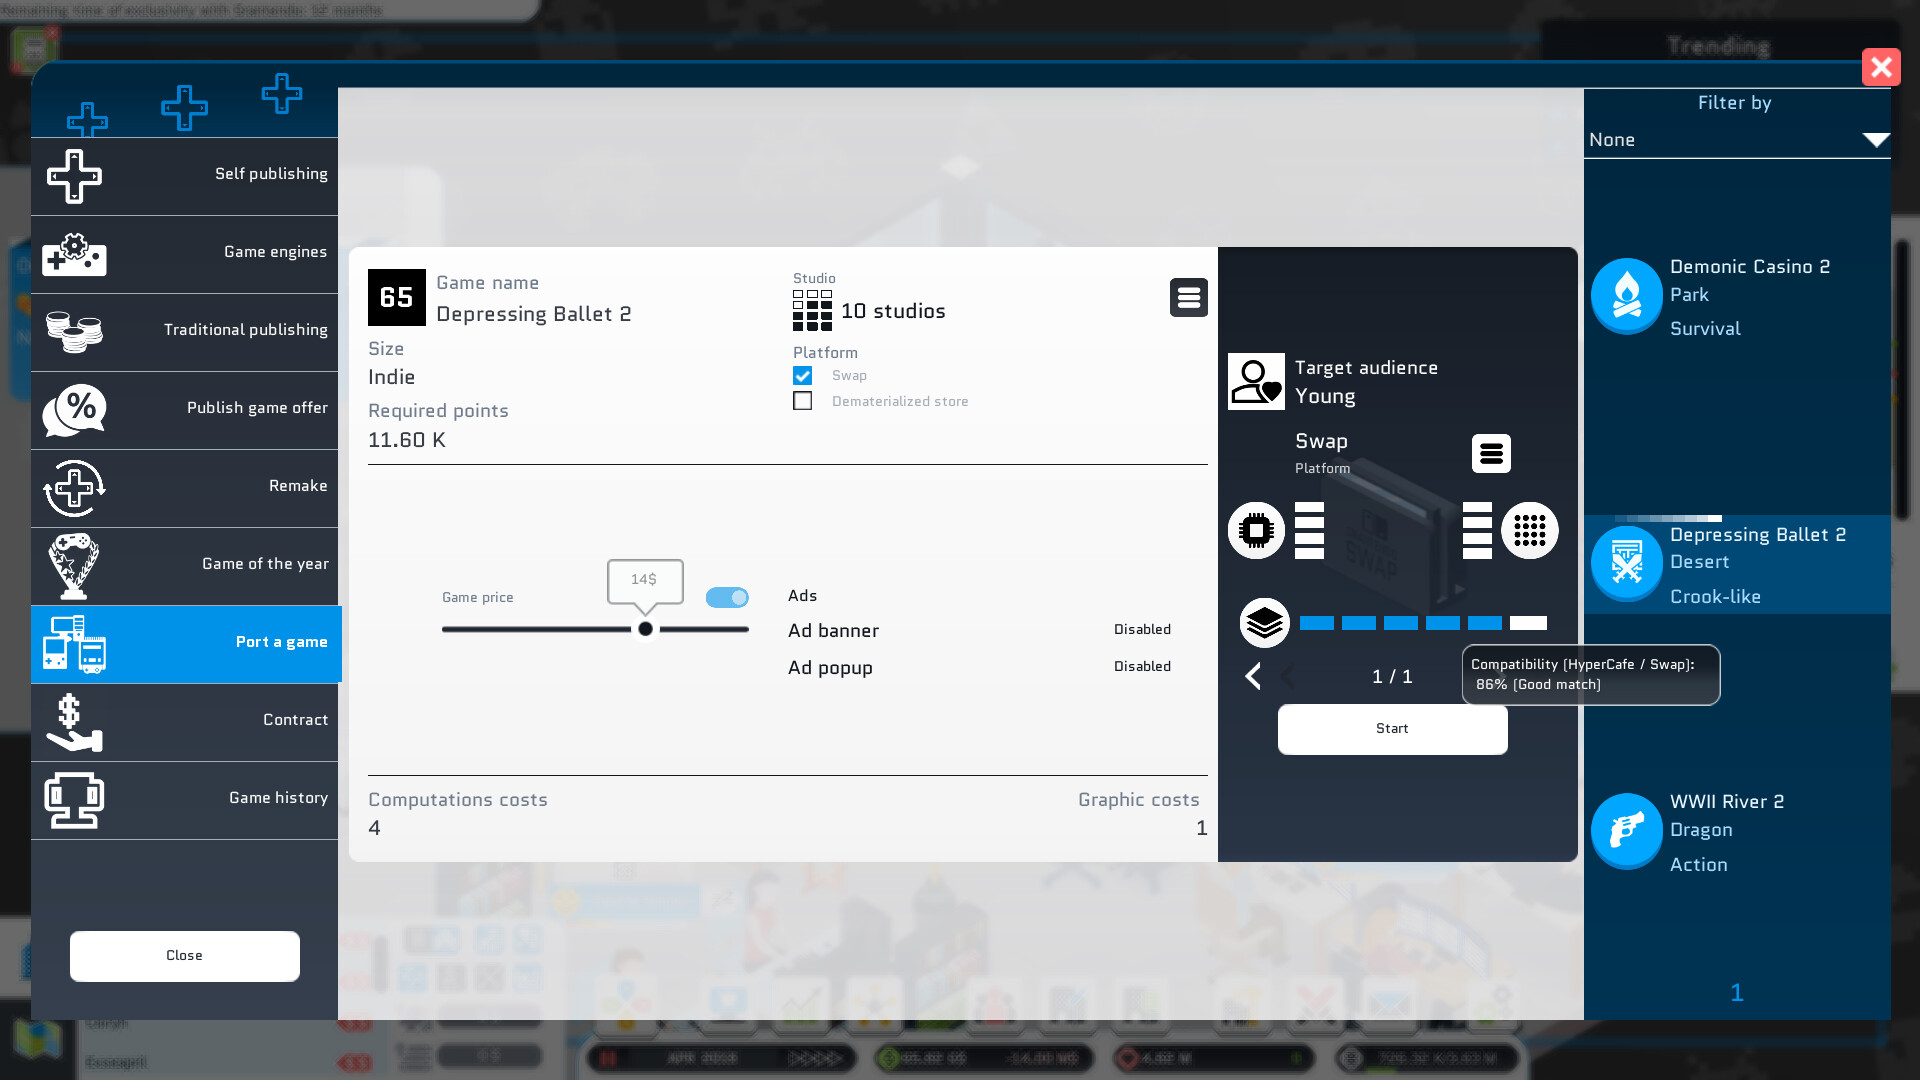Click the processor chip icon

tap(1256, 530)
